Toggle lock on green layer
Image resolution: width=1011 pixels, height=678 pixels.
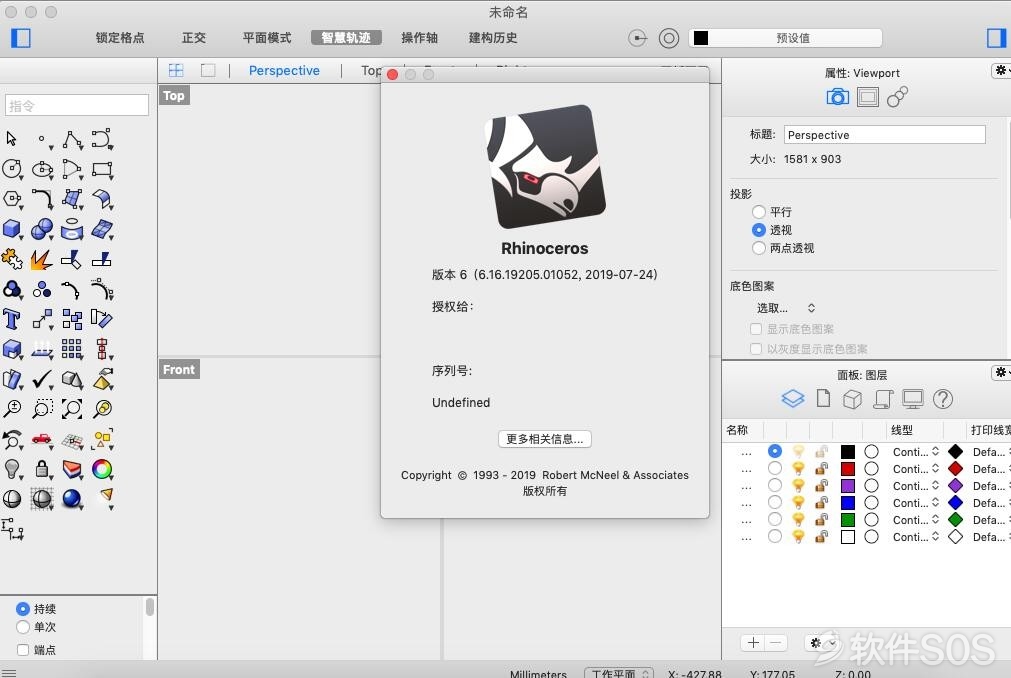pyautogui.click(x=821, y=519)
